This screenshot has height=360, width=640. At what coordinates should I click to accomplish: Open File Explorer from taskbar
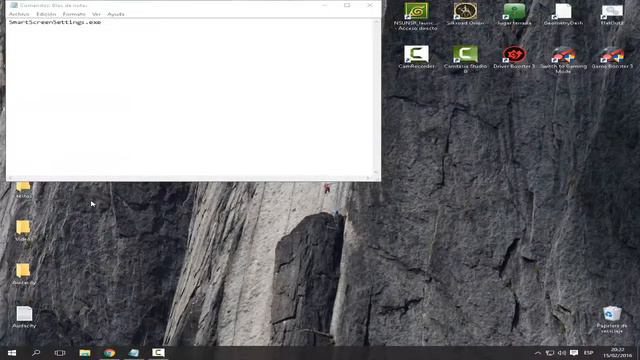coord(85,353)
